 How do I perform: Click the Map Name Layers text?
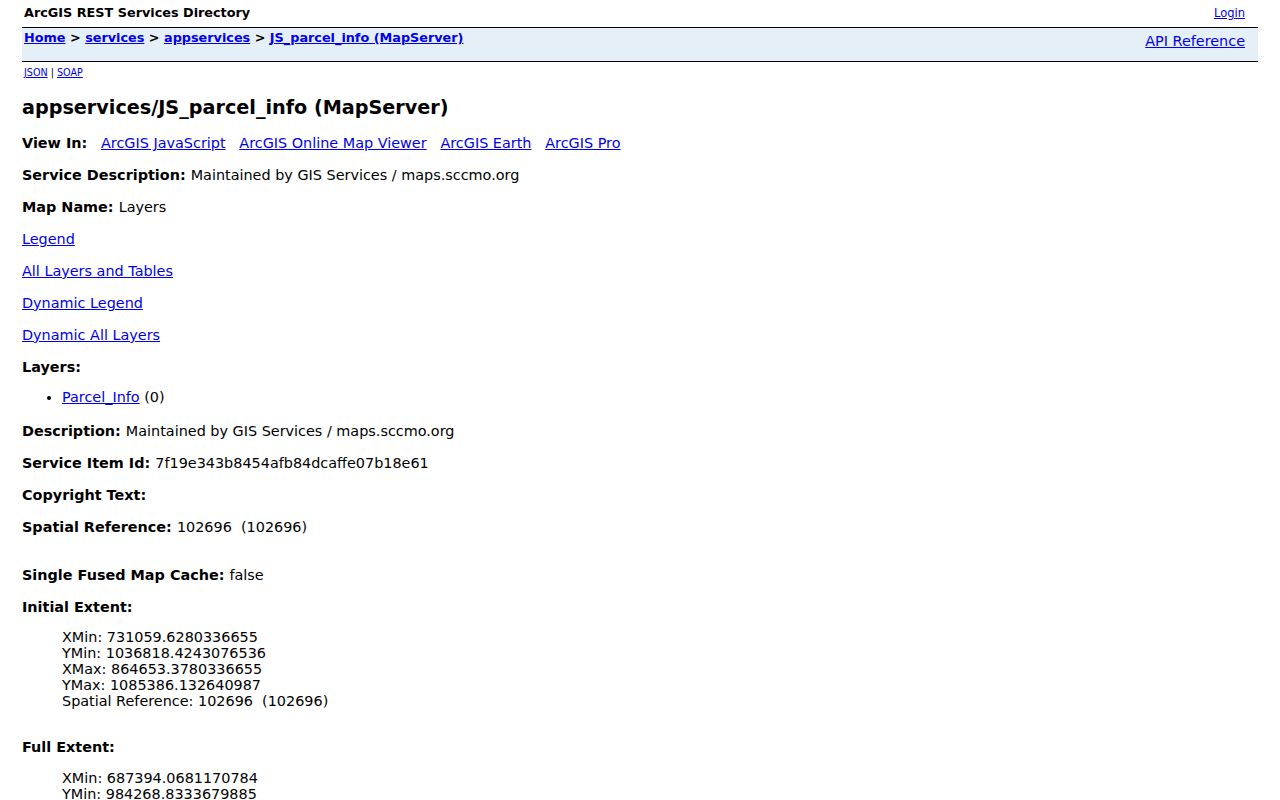142,207
